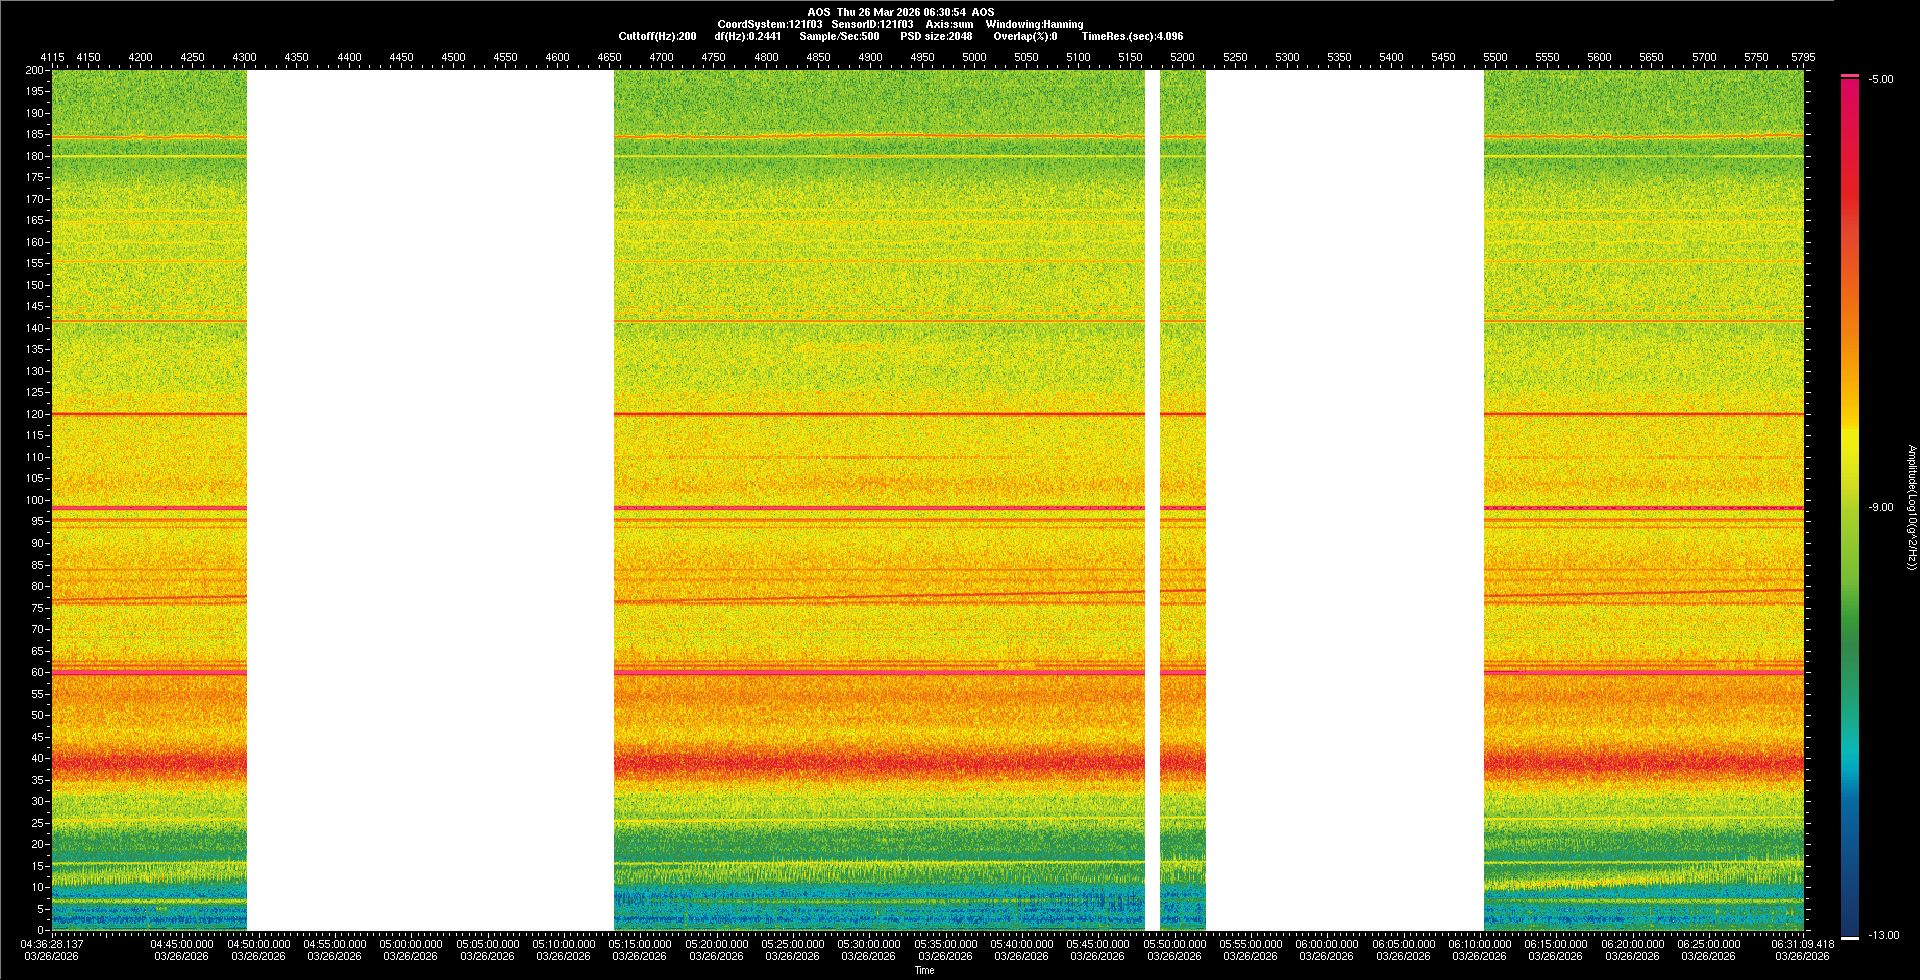This screenshot has height=980, width=1920.
Task: Select the top axis tick "4800"
Action: click(x=766, y=57)
